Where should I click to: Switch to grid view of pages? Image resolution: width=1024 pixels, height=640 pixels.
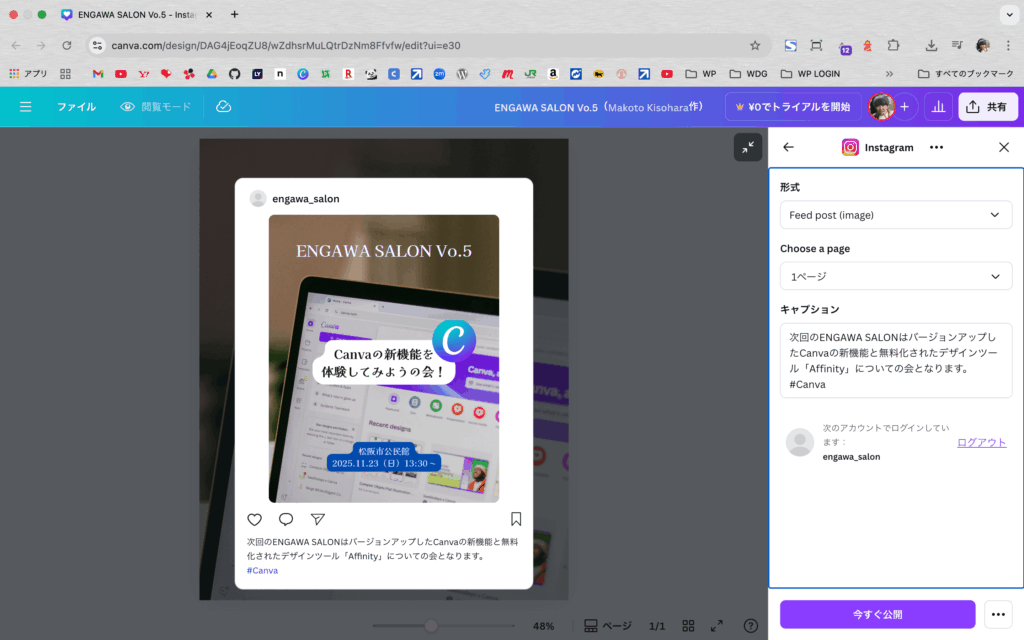click(688, 626)
